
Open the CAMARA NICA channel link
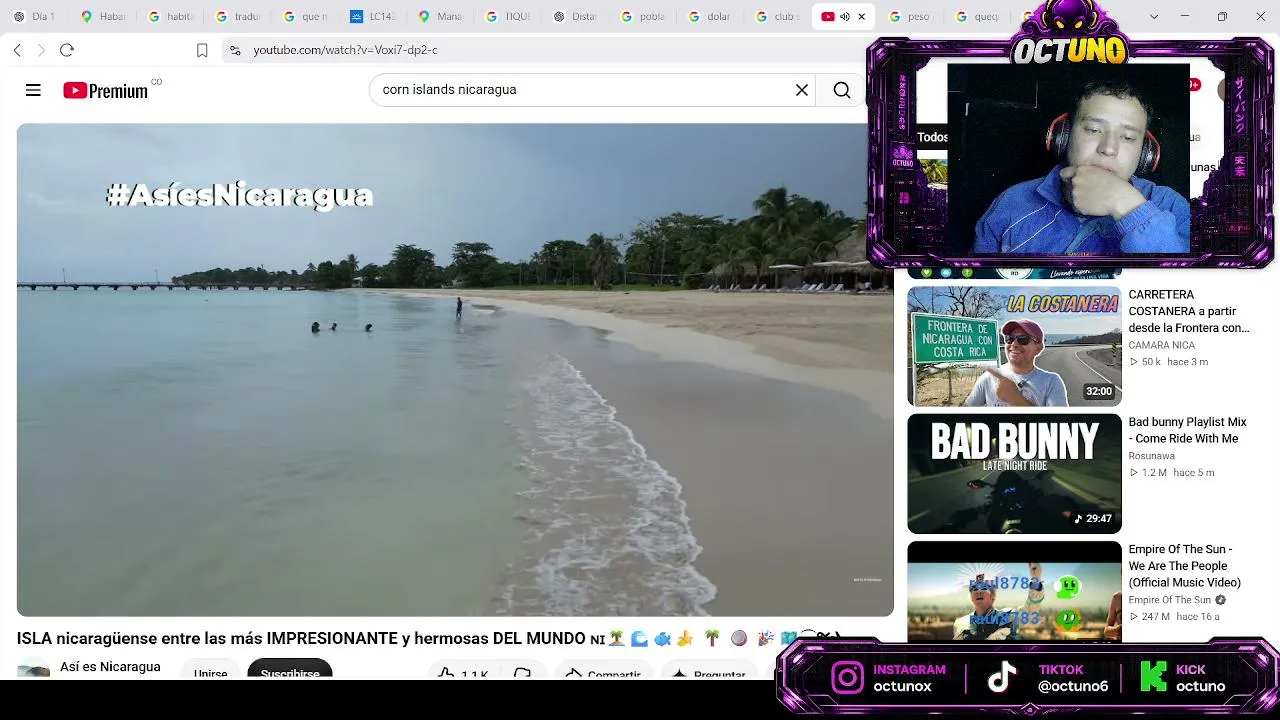pos(1162,345)
